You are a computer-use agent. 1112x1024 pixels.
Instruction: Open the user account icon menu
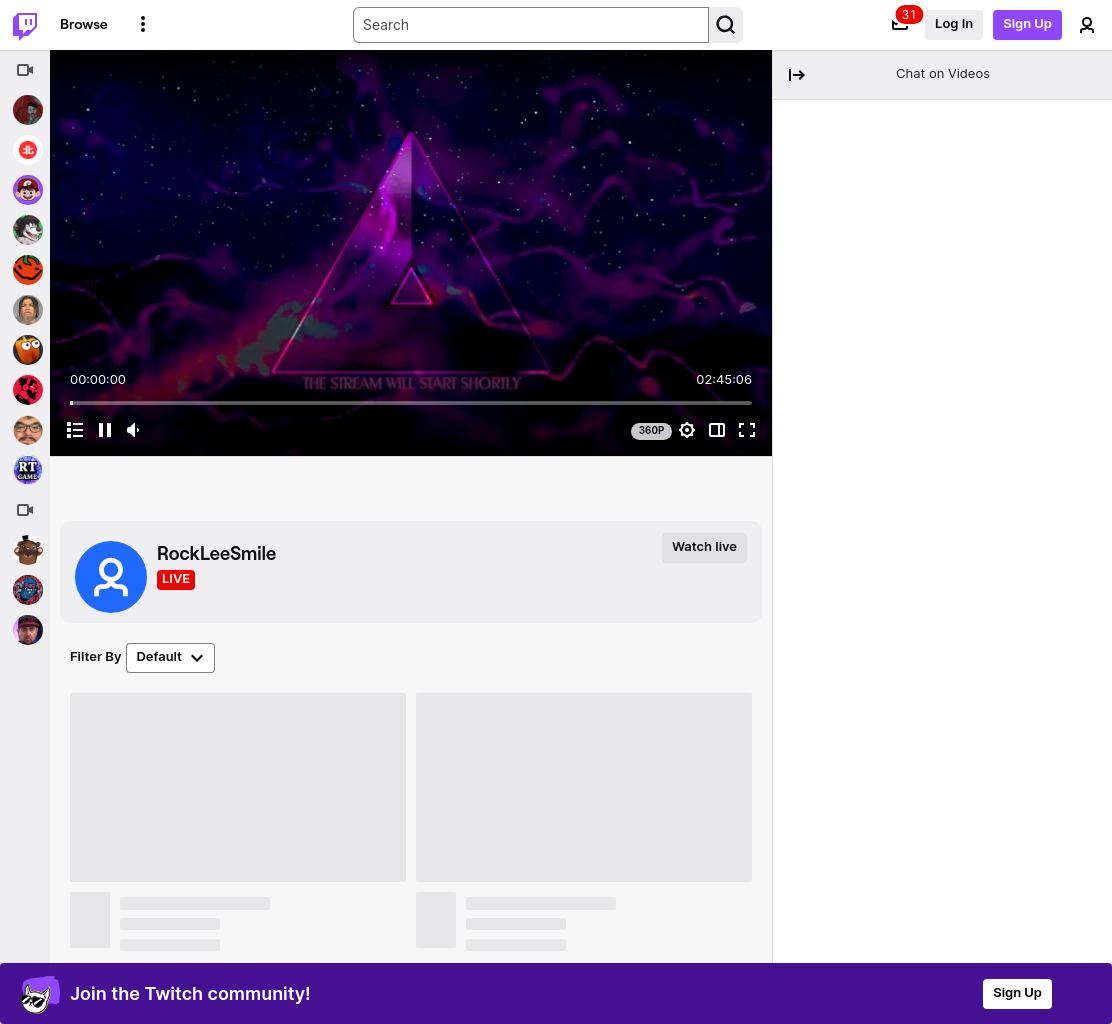coord(1086,25)
